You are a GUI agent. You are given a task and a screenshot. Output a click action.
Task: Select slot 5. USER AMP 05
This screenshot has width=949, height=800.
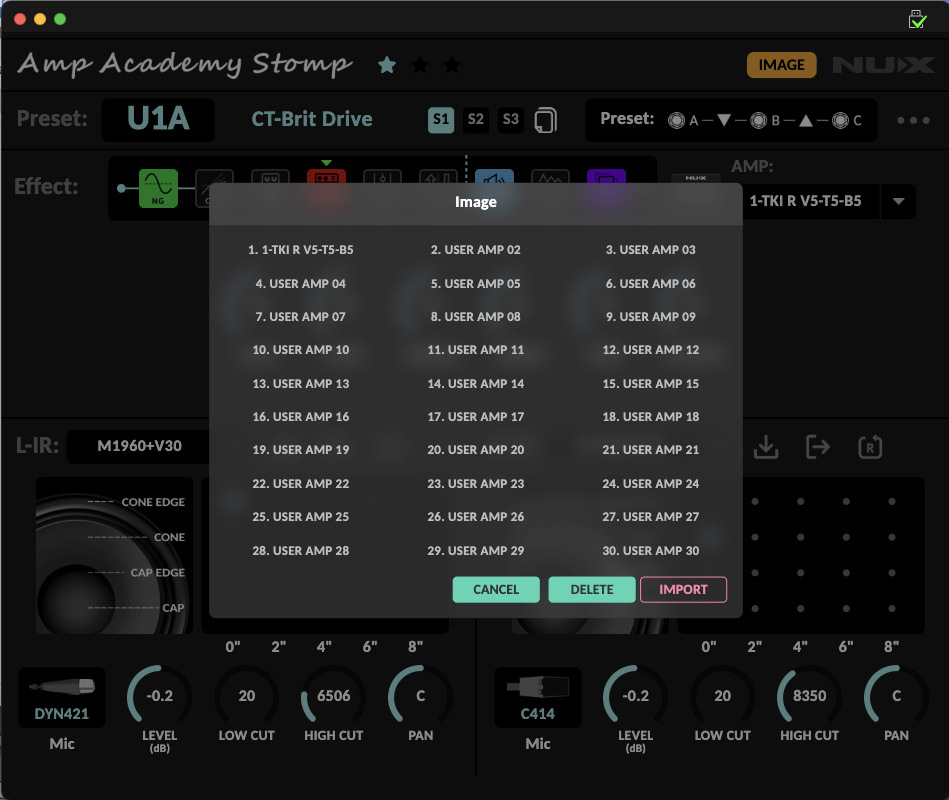click(x=476, y=283)
